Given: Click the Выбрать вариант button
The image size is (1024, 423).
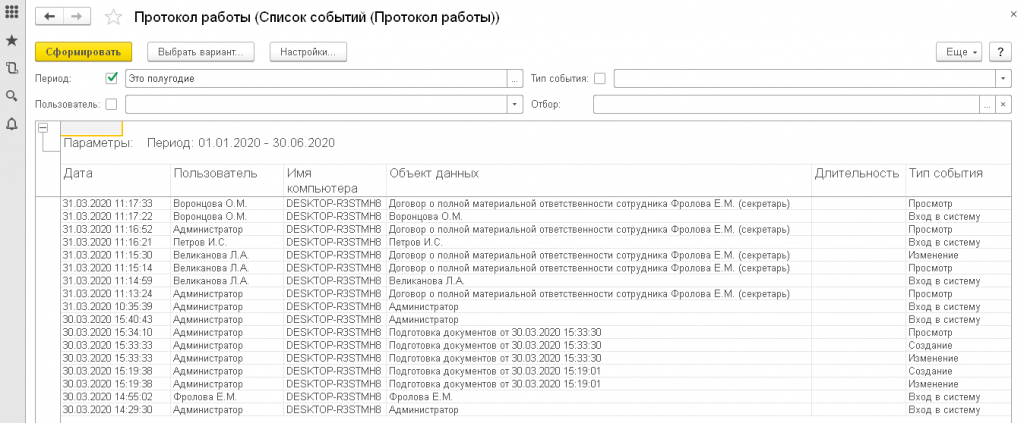Looking at the screenshot, I should (201, 52).
